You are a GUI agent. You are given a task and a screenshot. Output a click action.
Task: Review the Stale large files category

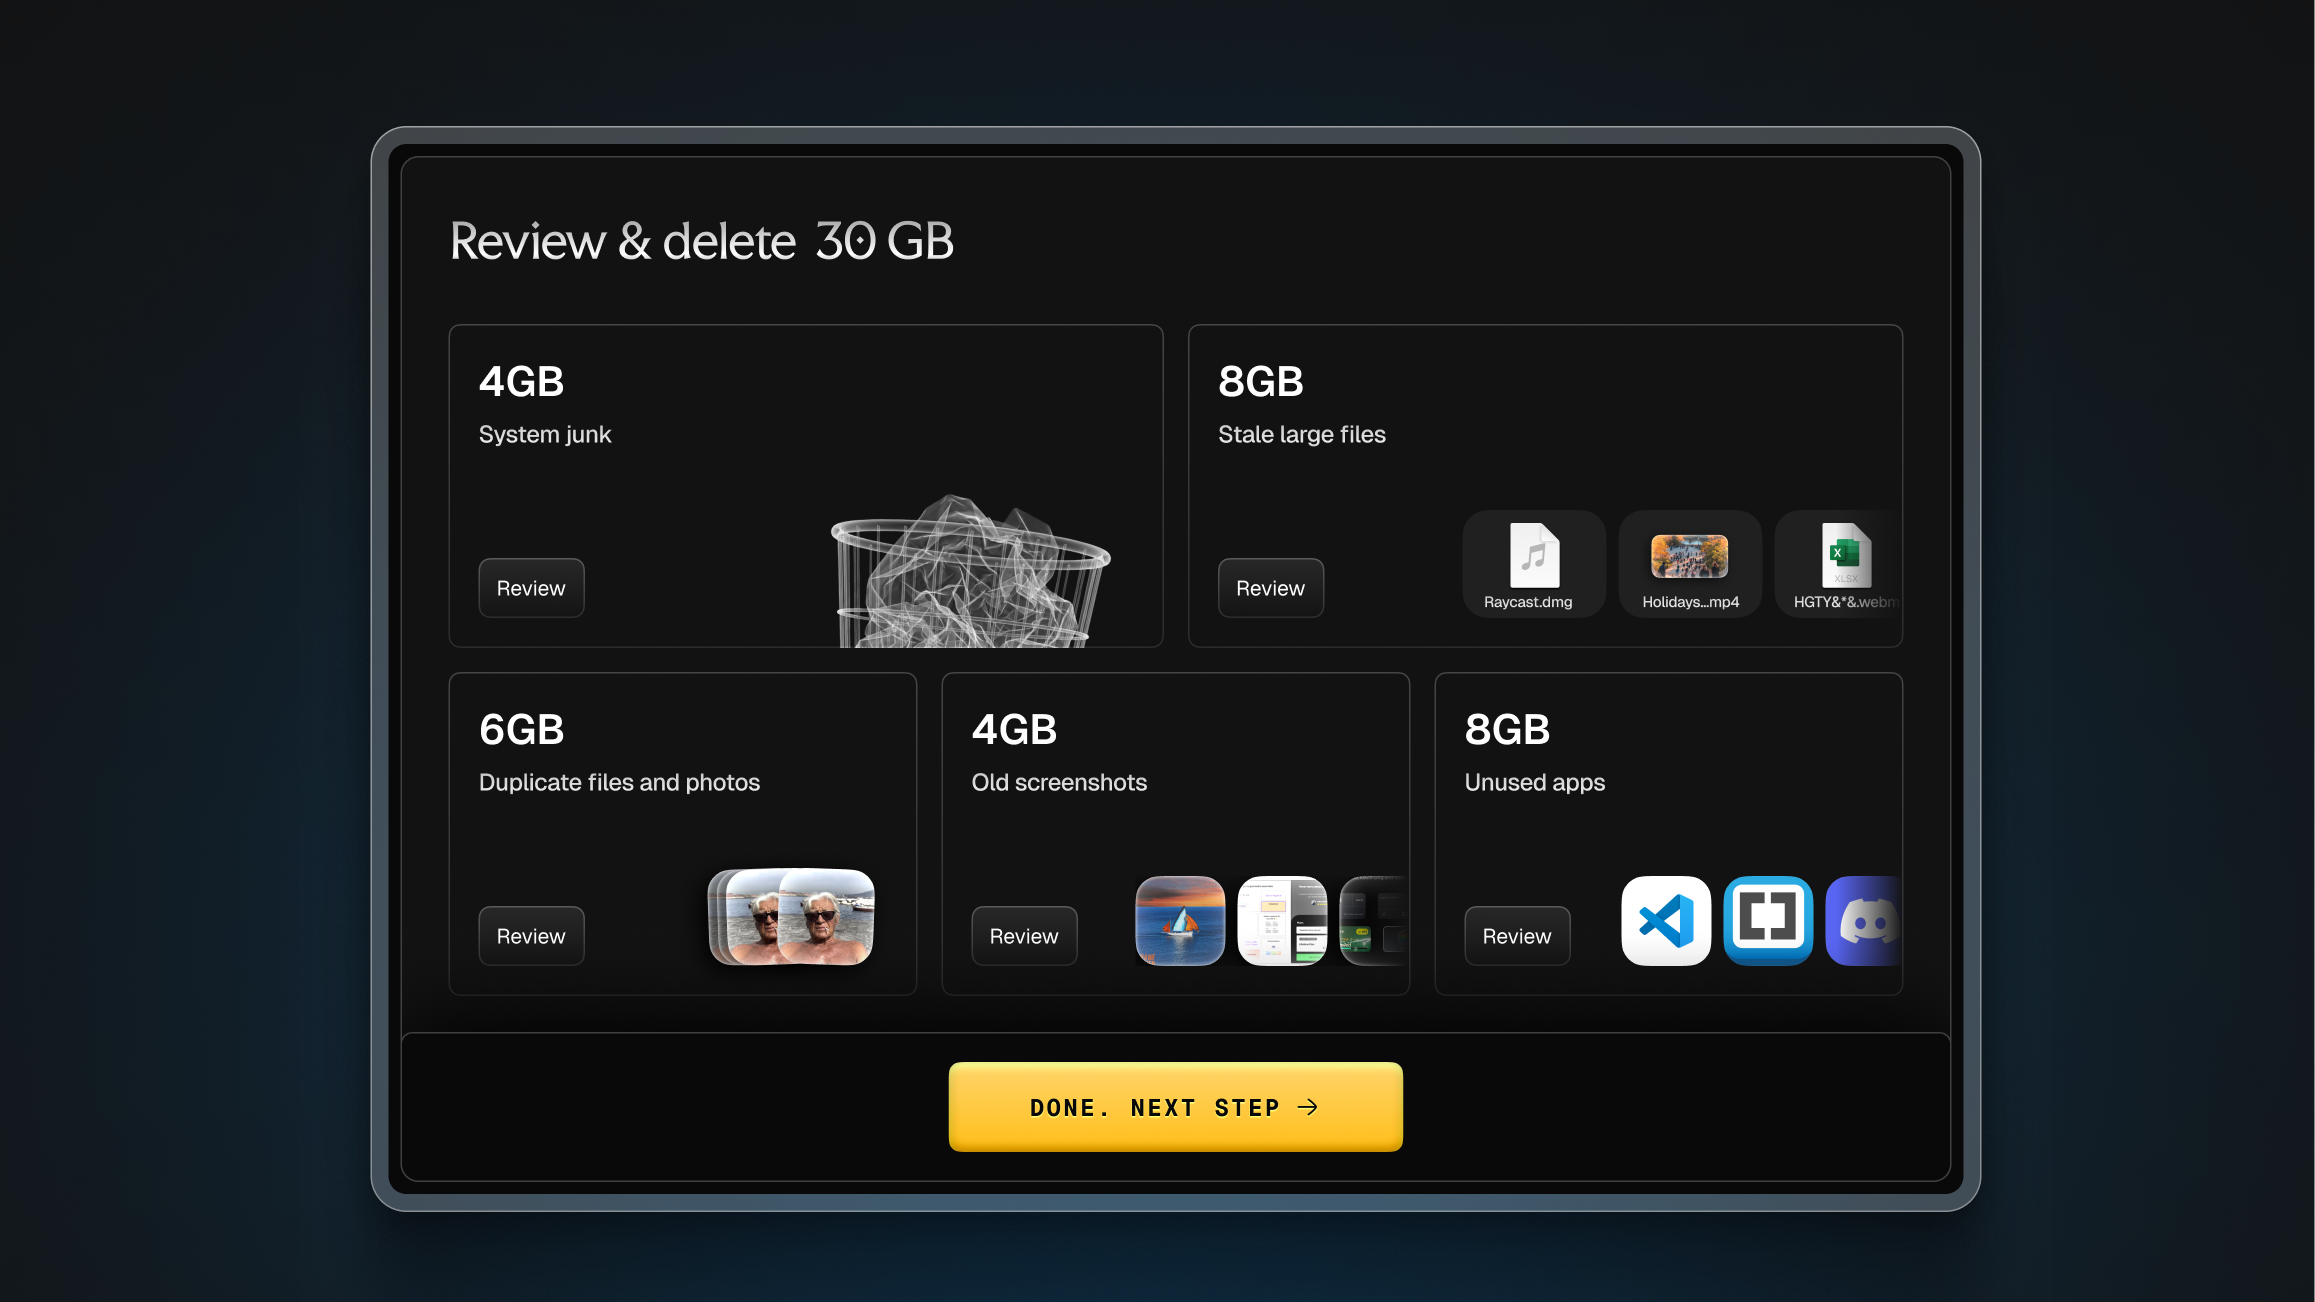1270,588
